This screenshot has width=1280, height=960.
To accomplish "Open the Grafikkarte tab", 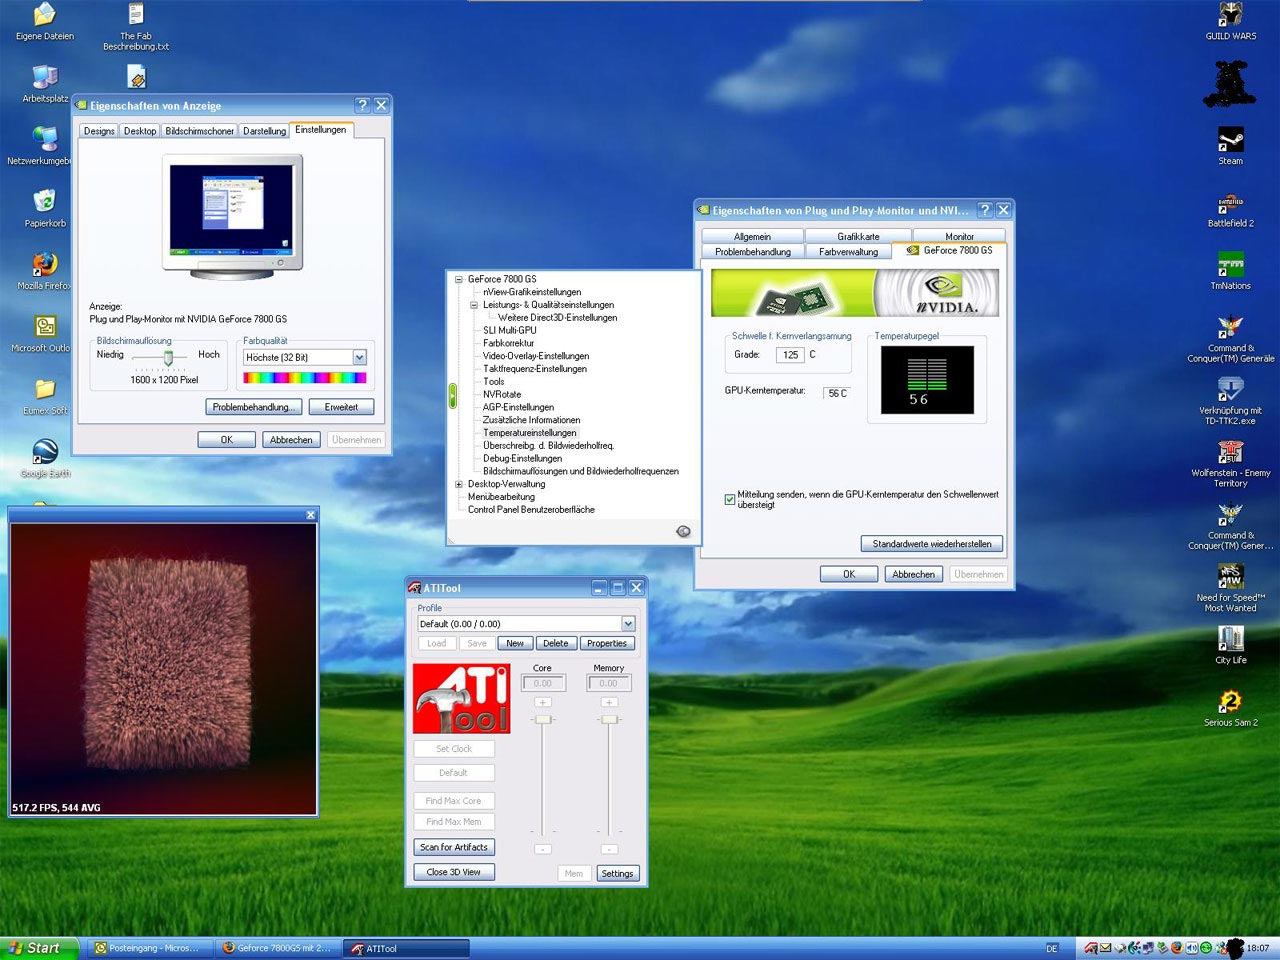I will coord(858,237).
